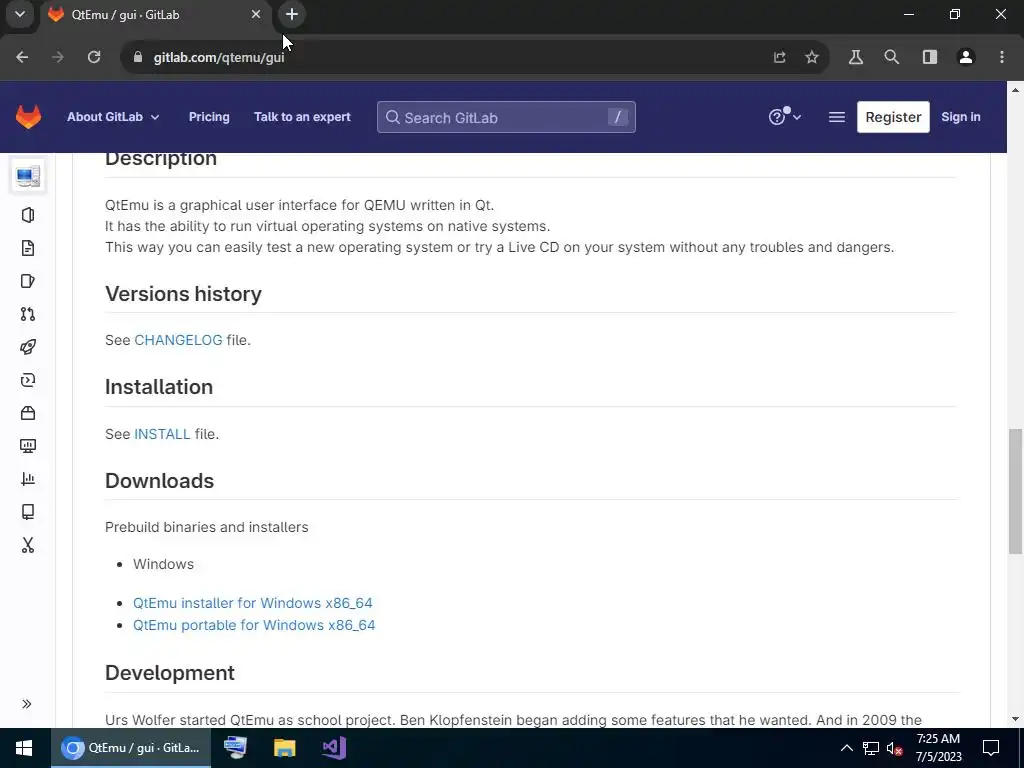Open the INSTALL file link
This screenshot has width=1024, height=768.
[x=162, y=434]
